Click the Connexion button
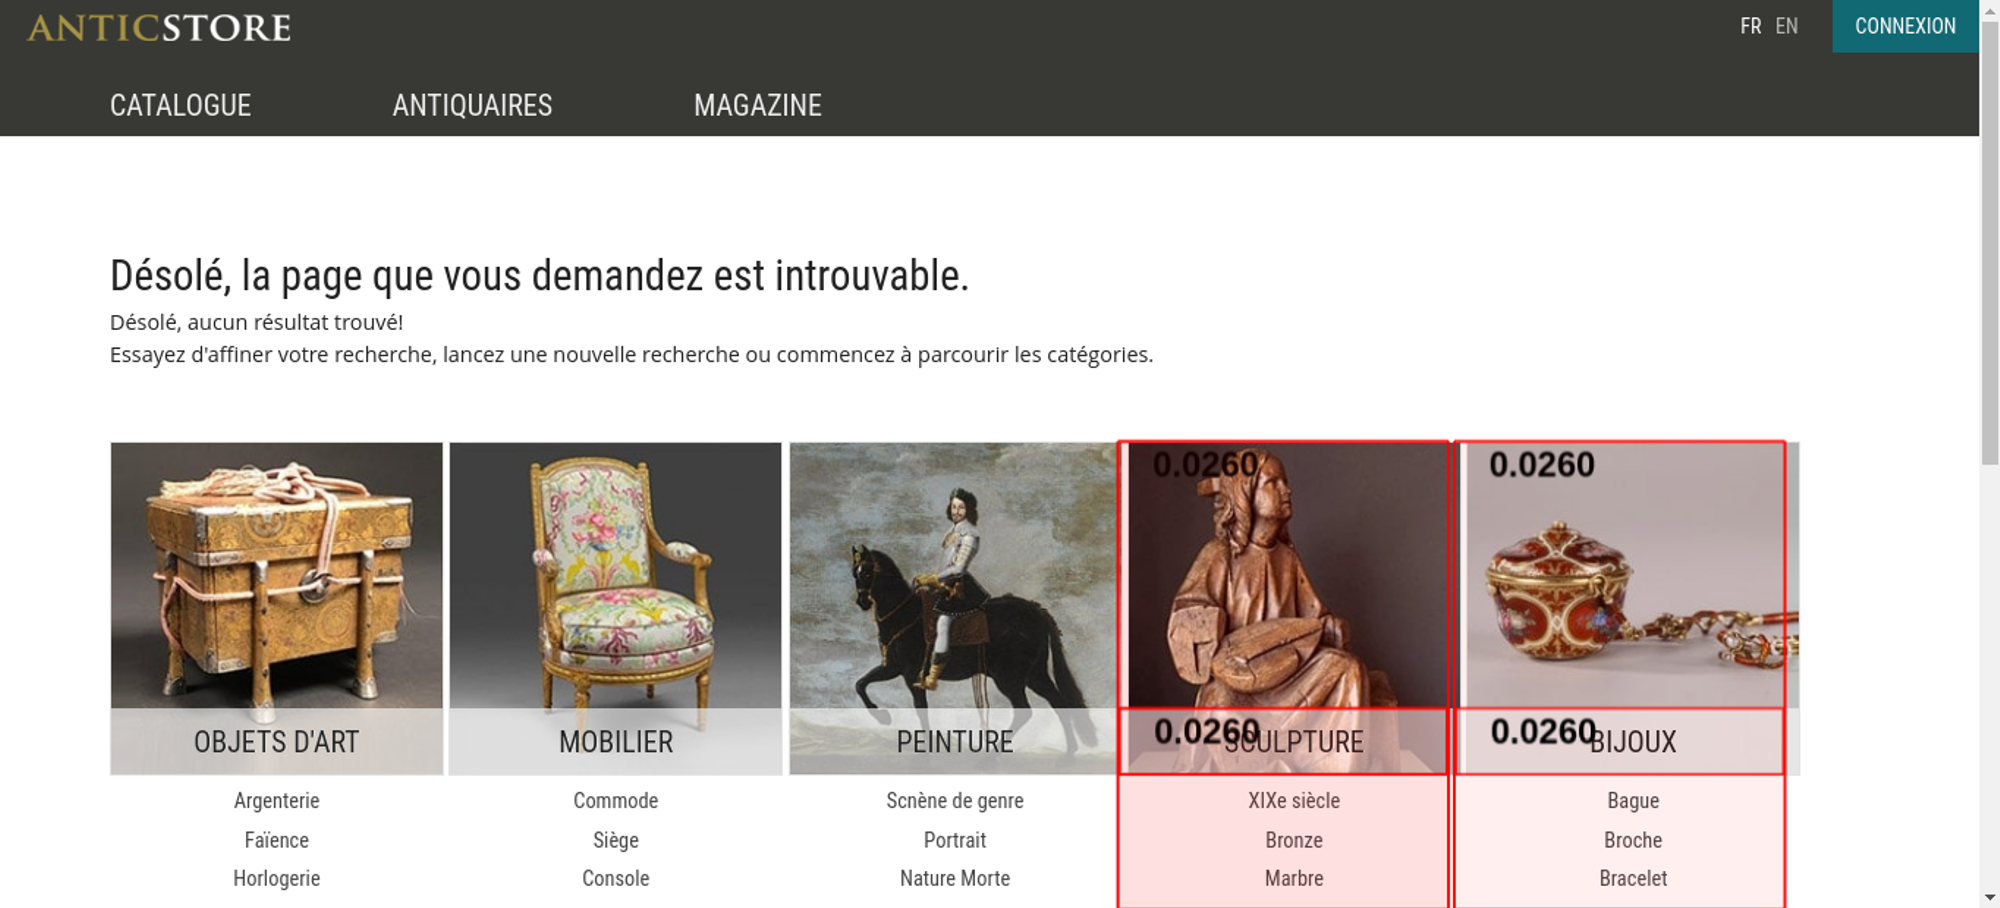This screenshot has height=908, width=2000. [x=1905, y=26]
